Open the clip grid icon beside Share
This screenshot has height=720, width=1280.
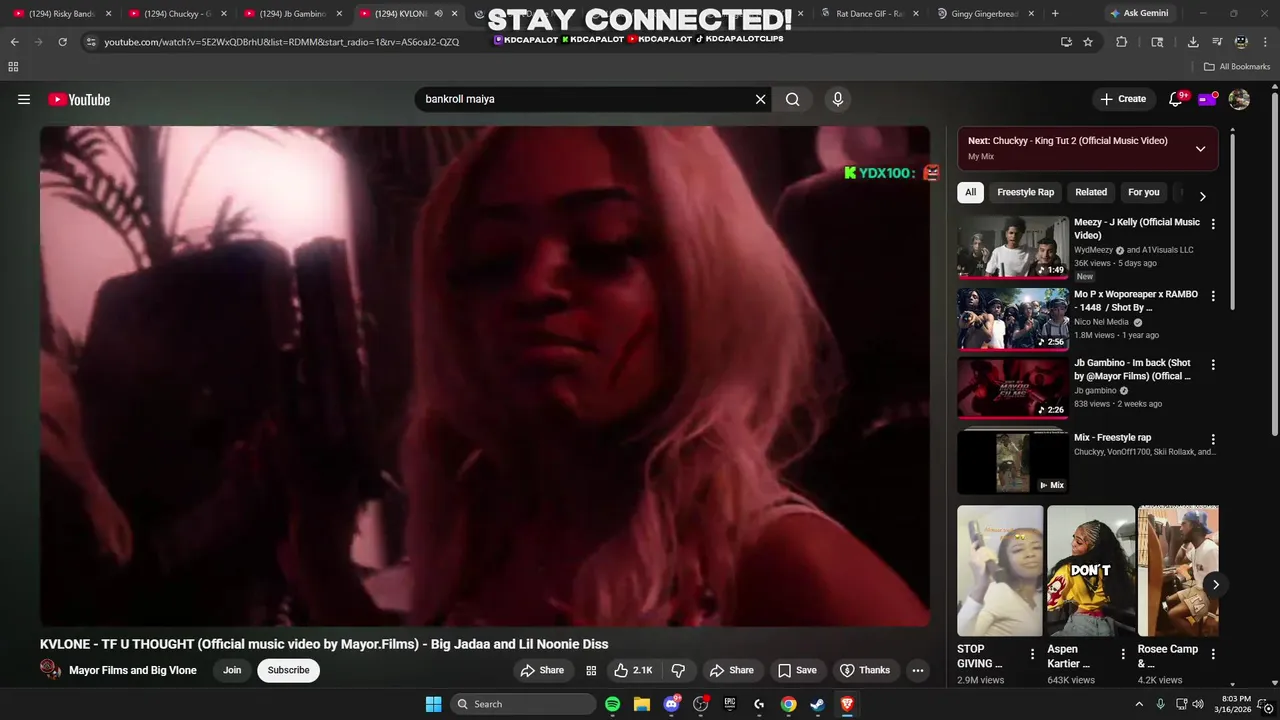pyautogui.click(x=591, y=670)
